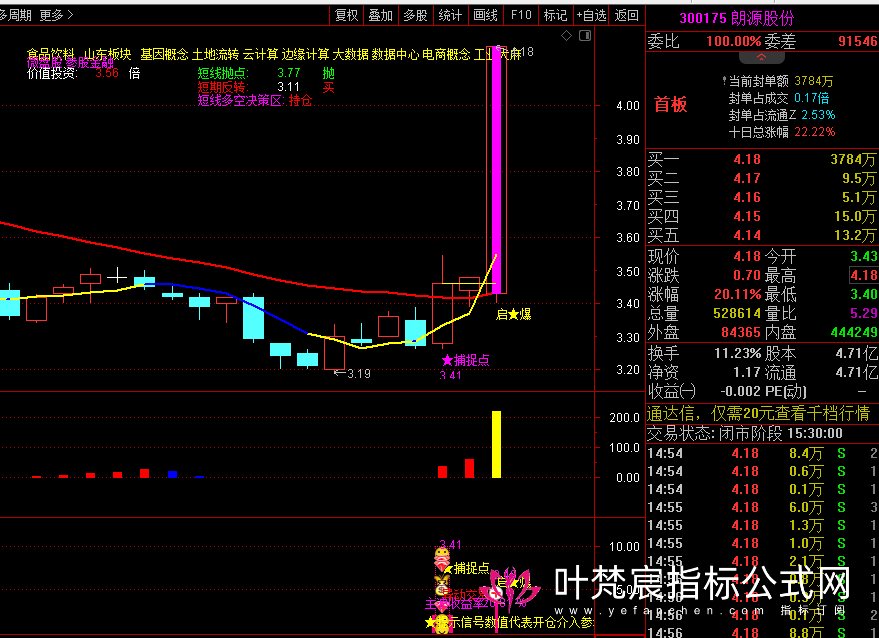This screenshot has height=638, width=879.
Task: Click the 涨幅 value 20.11%
Action: coord(737,294)
